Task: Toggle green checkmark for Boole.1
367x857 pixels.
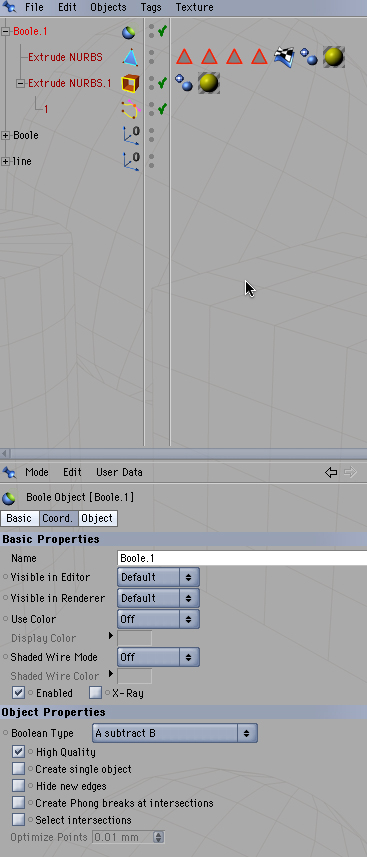Action: point(162,31)
